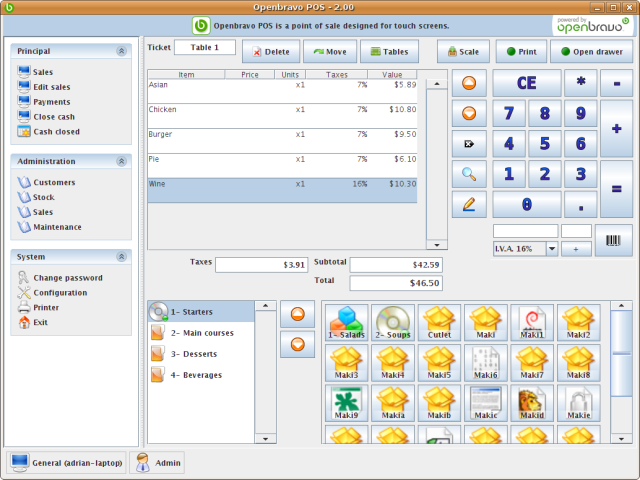Open Sales in the Principal panel
This screenshot has height=480, width=640.
click(36, 72)
